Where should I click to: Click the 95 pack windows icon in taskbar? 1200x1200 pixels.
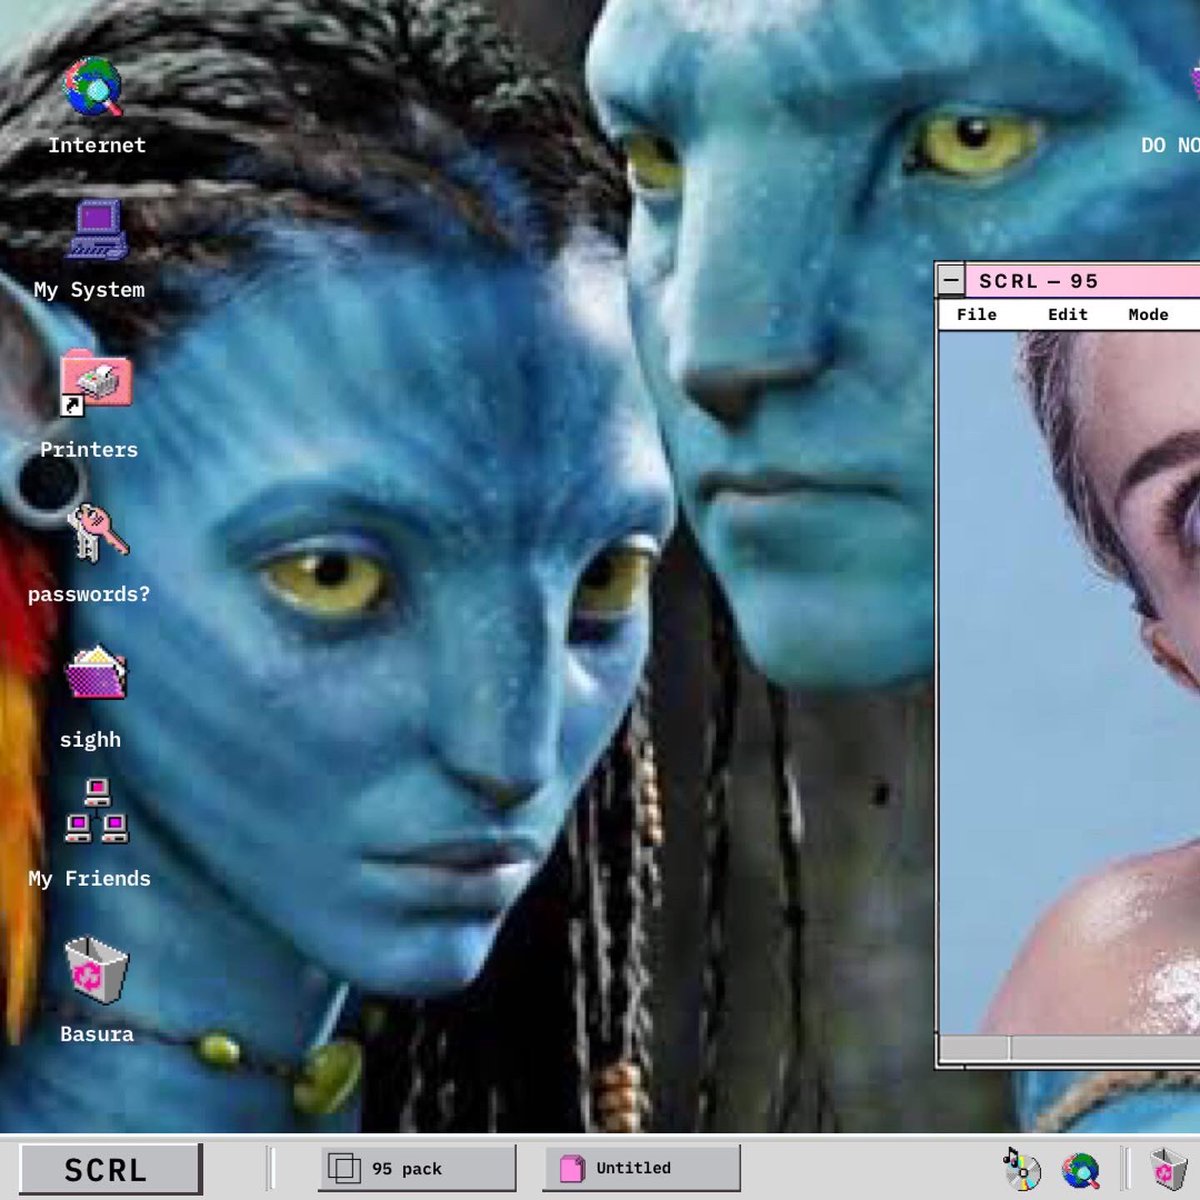tap(344, 1168)
